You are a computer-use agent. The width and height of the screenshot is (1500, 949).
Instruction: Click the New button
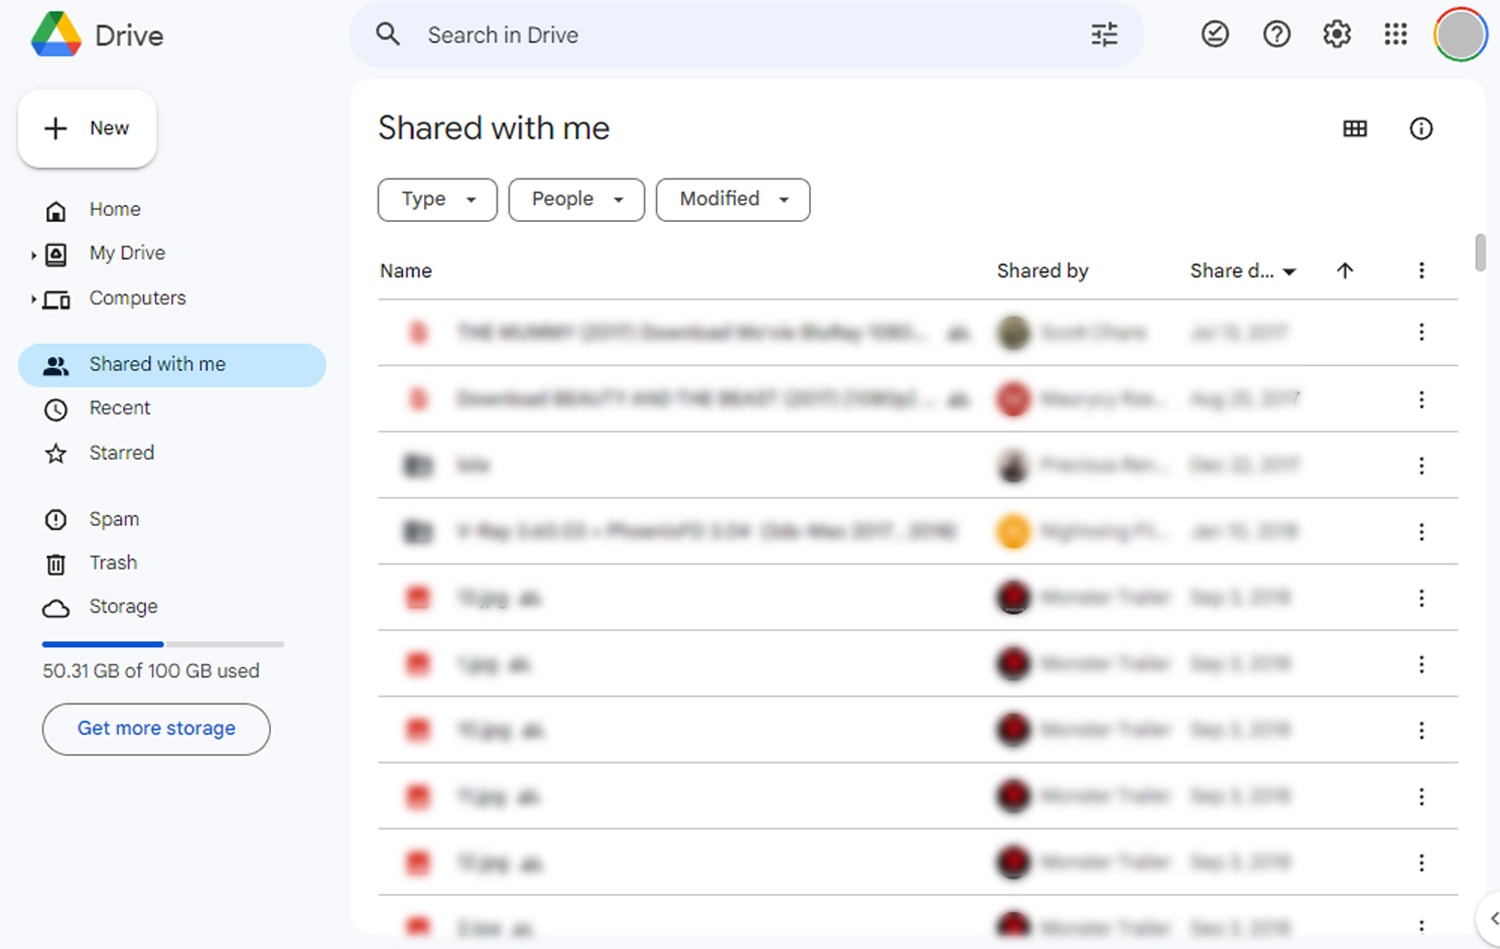(x=87, y=128)
